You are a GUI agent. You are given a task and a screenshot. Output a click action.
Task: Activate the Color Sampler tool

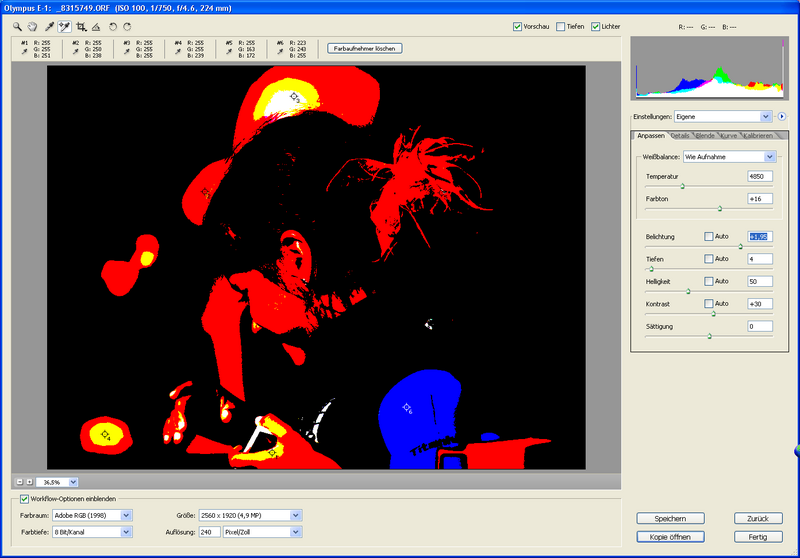tap(64, 26)
